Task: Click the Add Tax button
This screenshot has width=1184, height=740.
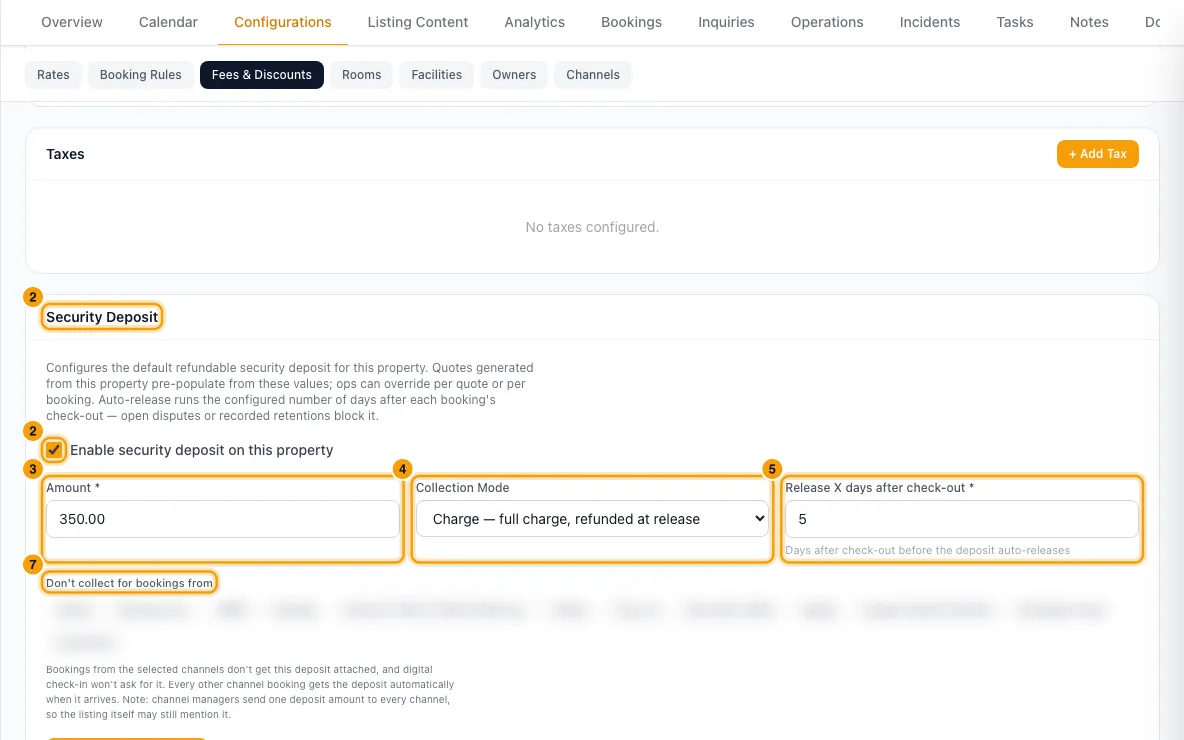Action: point(1097,154)
